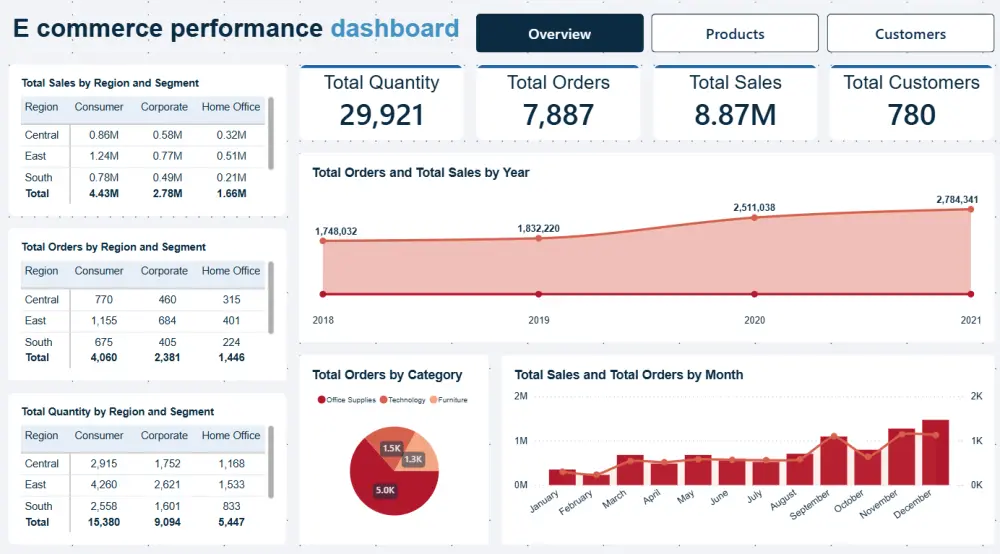Viewport: 1000px width, 554px height.
Task: Select the Total Quantity 29,921 card
Action: (x=381, y=103)
